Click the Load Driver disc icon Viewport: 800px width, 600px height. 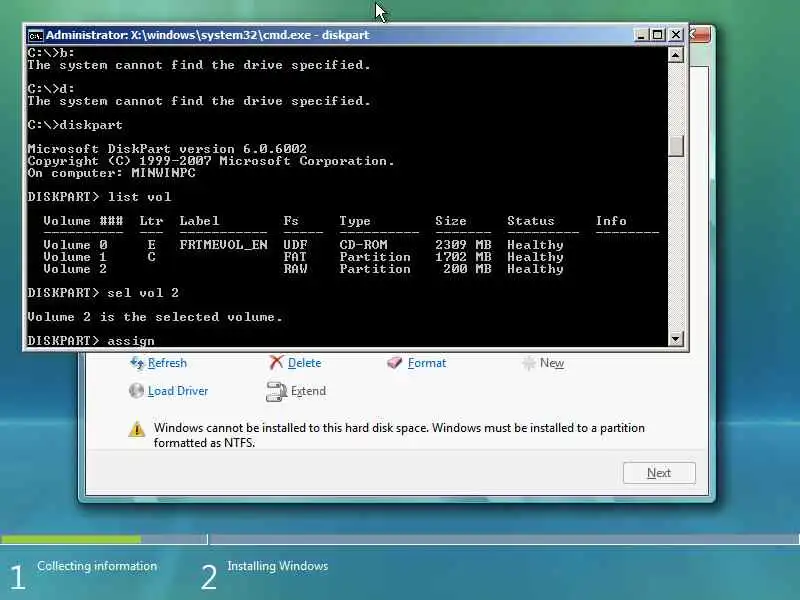point(136,391)
